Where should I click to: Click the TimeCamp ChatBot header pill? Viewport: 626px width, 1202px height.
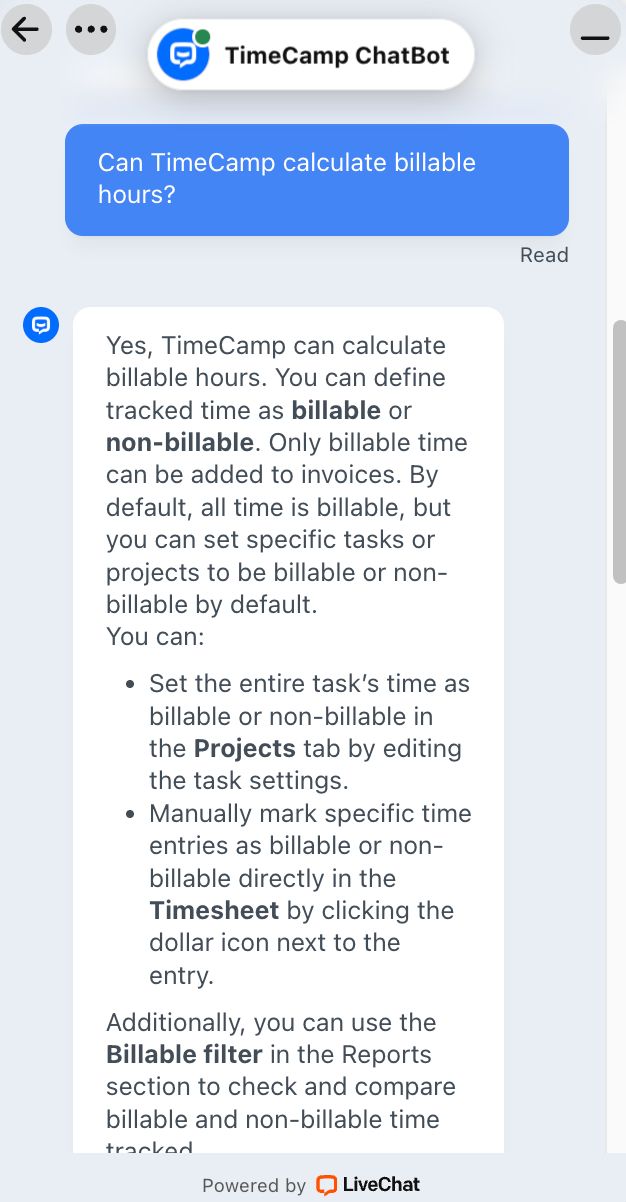pyautogui.click(x=310, y=54)
